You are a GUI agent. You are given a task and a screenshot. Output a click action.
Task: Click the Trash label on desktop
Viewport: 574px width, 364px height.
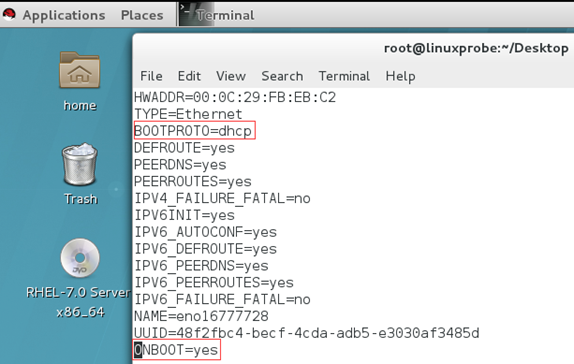(81, 199)
